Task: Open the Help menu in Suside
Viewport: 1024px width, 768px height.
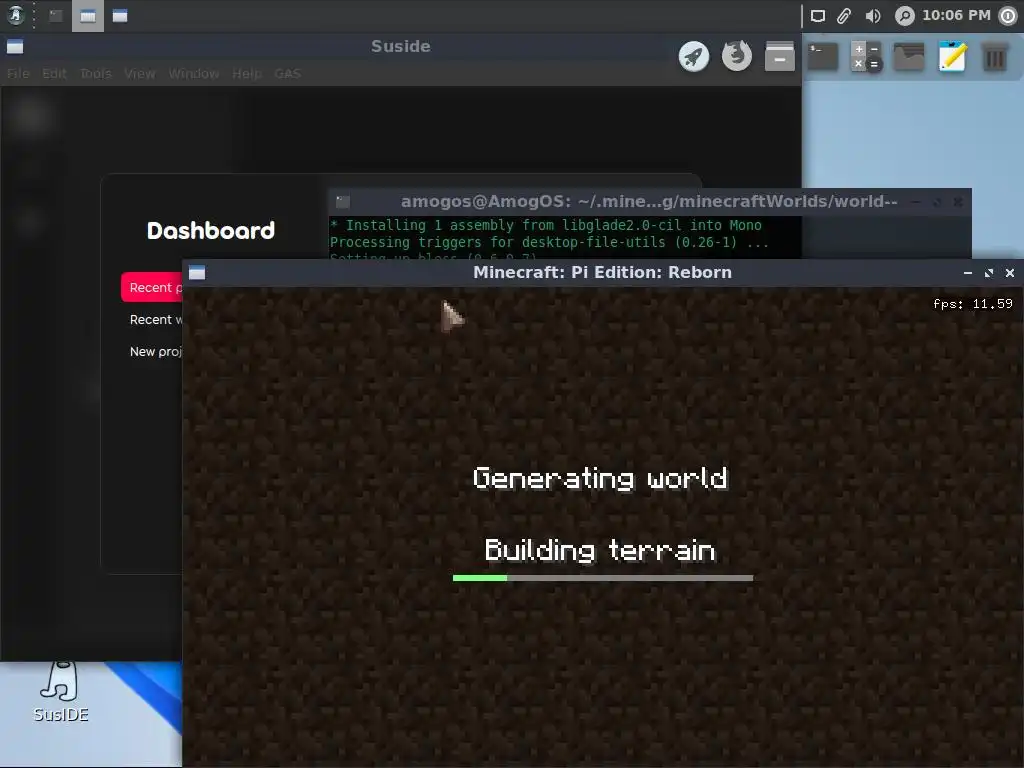Action: tap(247, 74)
